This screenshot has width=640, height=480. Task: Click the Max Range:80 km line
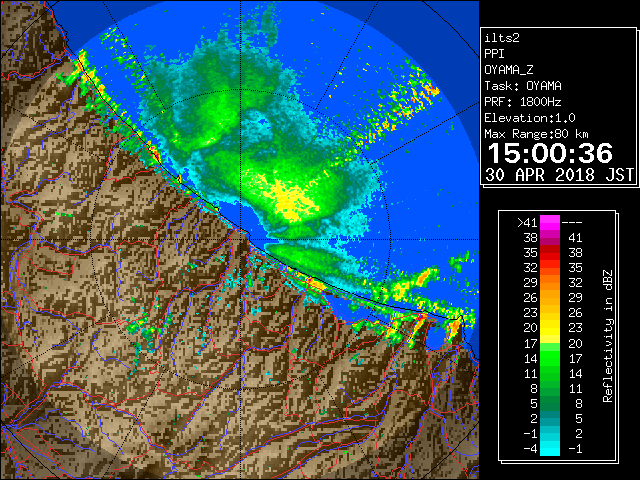[x=536, y=134]
